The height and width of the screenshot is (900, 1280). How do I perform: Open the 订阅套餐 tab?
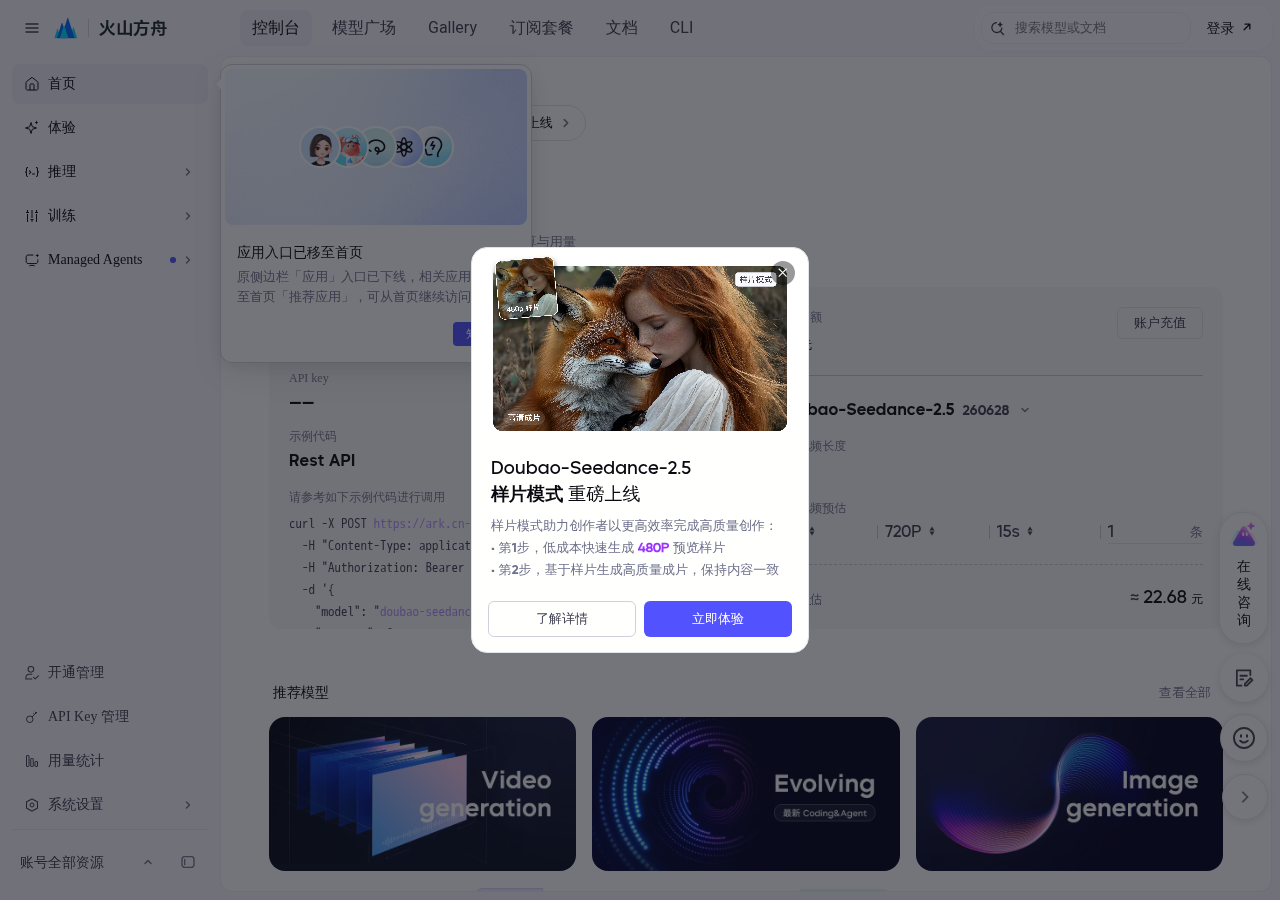pos(541,28)
